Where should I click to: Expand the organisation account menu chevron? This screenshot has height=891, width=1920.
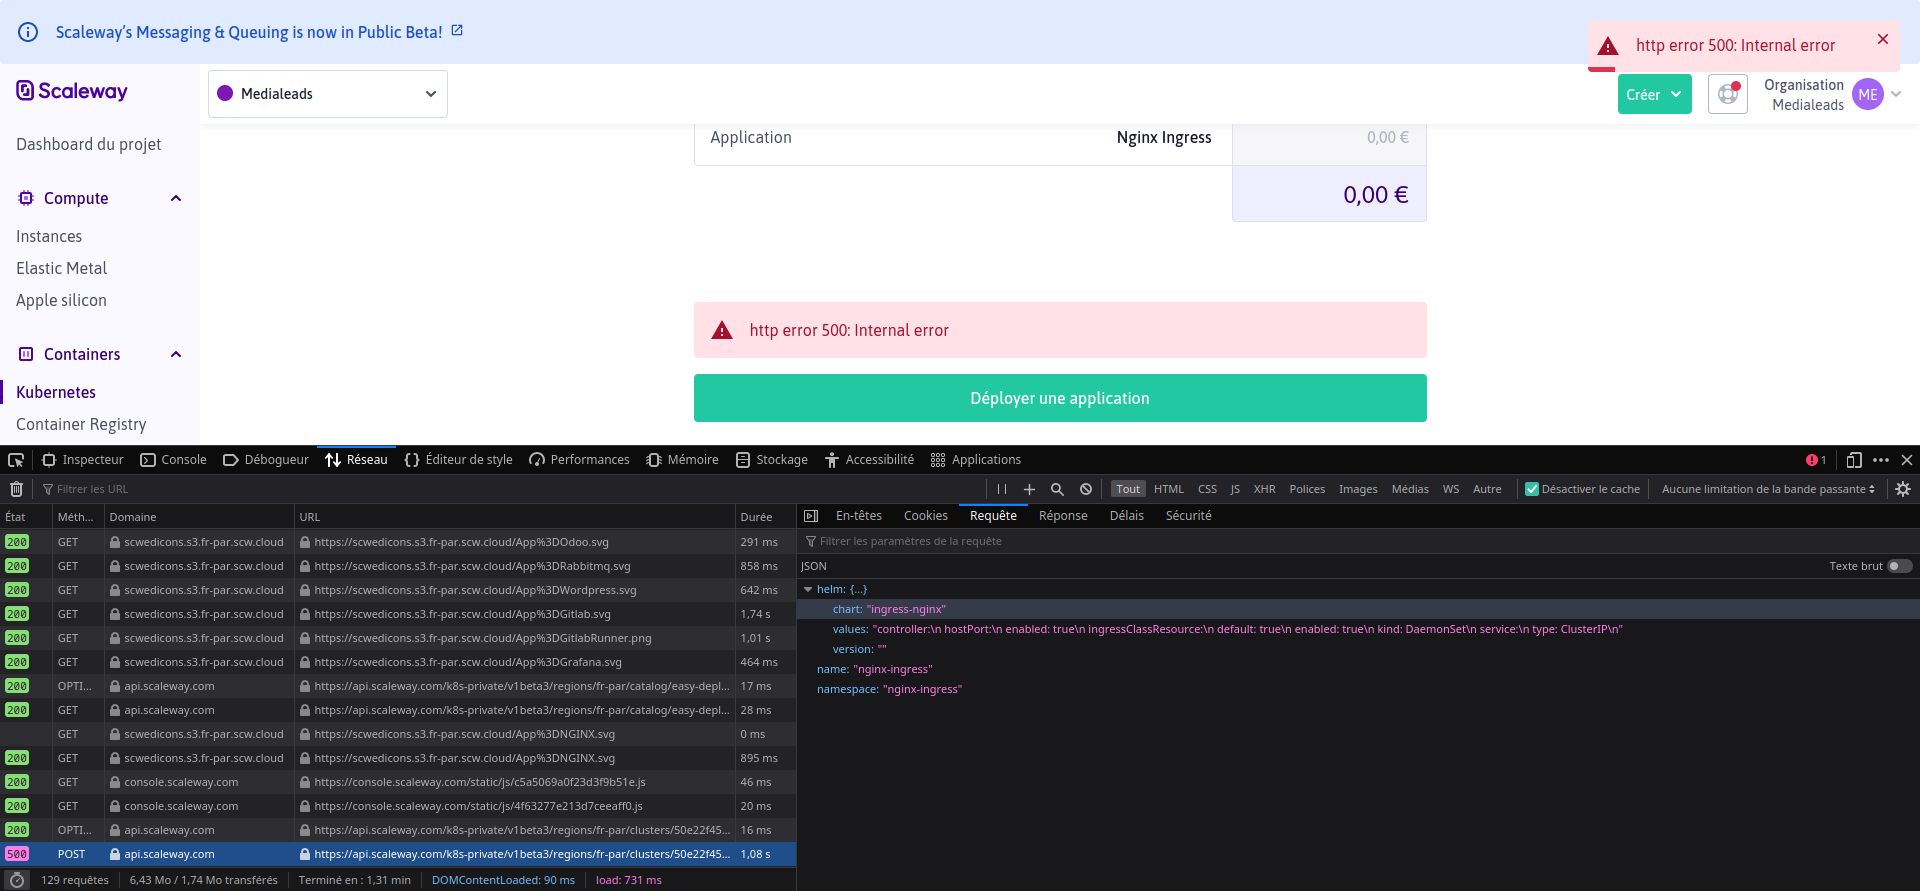pos(1896,94)
